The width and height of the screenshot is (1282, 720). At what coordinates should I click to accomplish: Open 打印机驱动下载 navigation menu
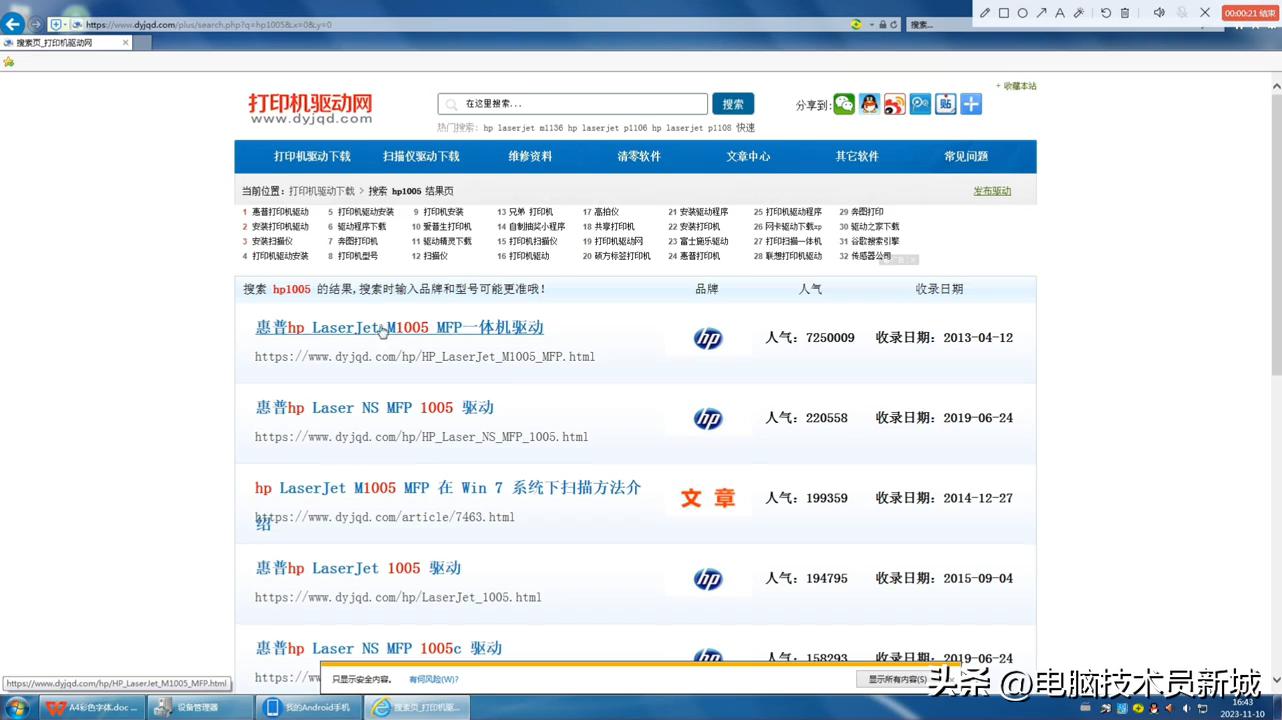(313, 156)
